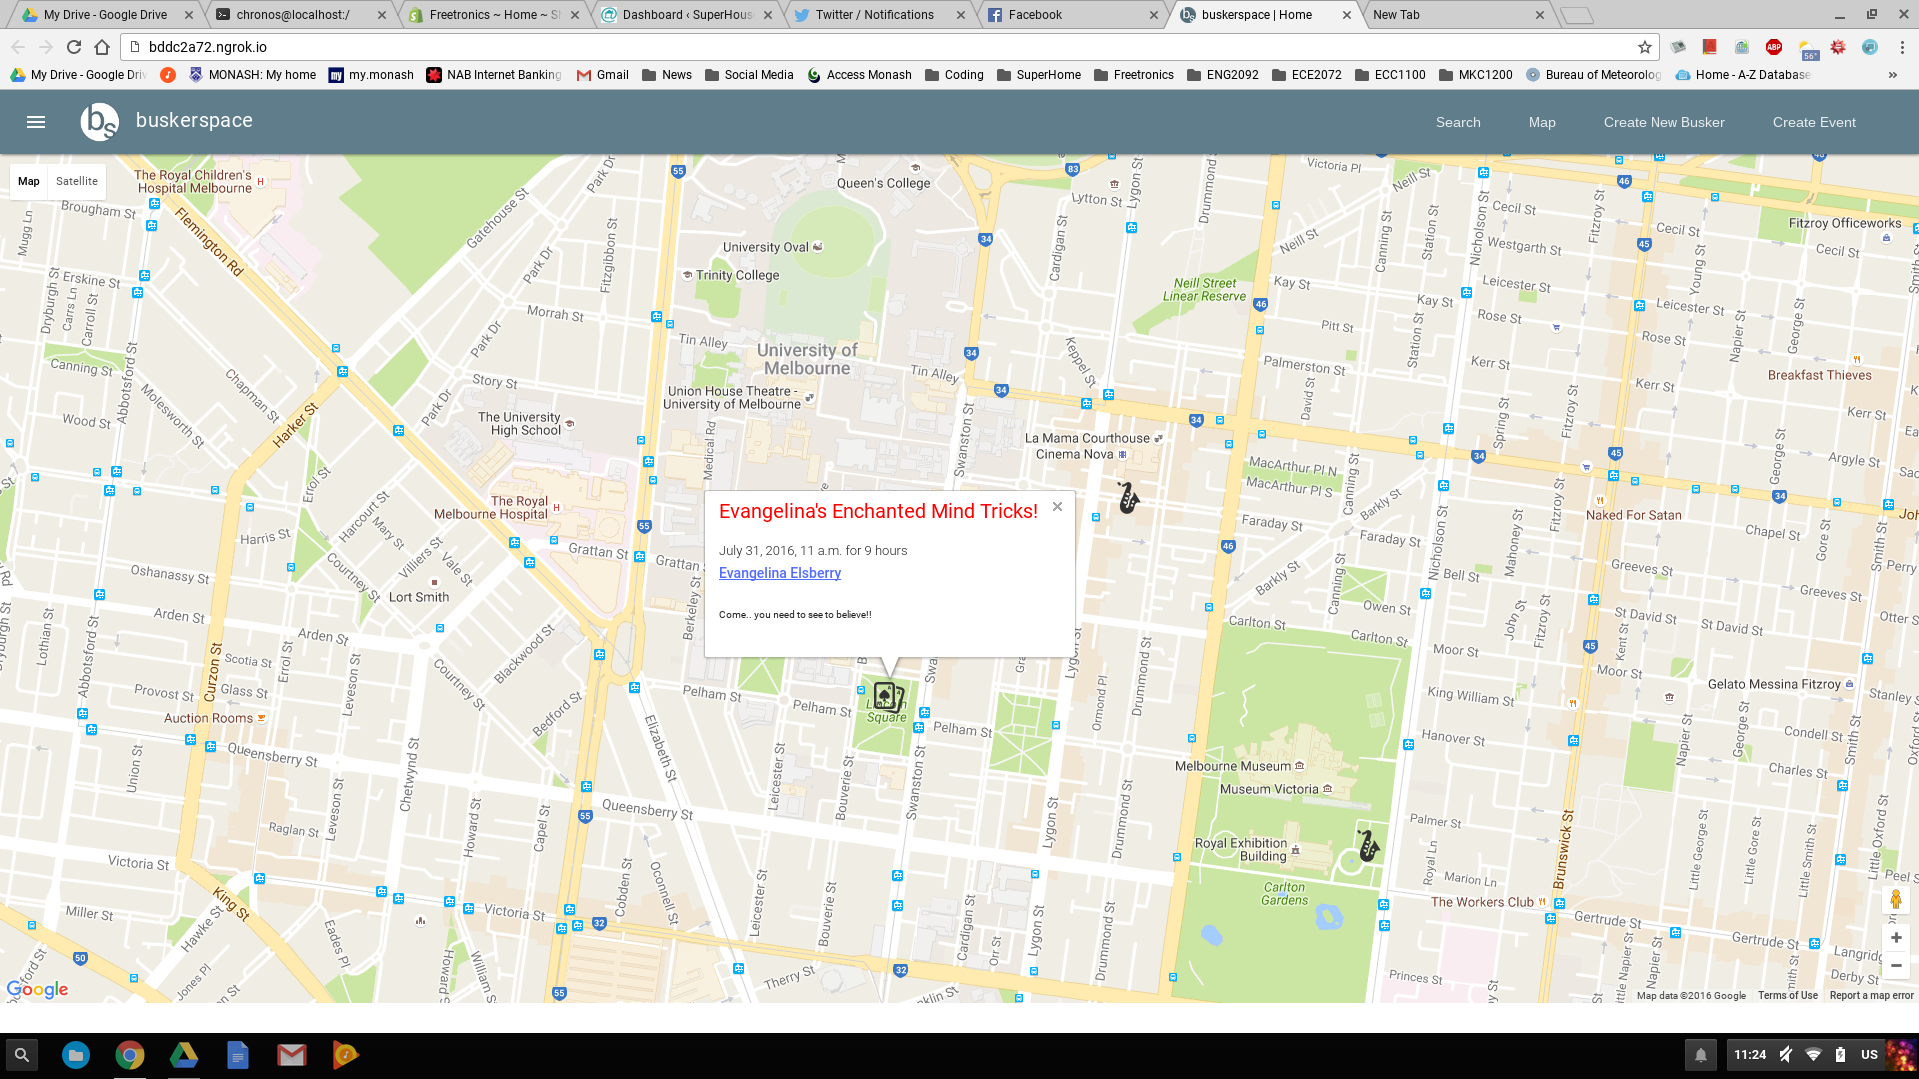Close the Evangelina event info window
Viewport: 1919px width, 1079px height.
point(1057,507)
